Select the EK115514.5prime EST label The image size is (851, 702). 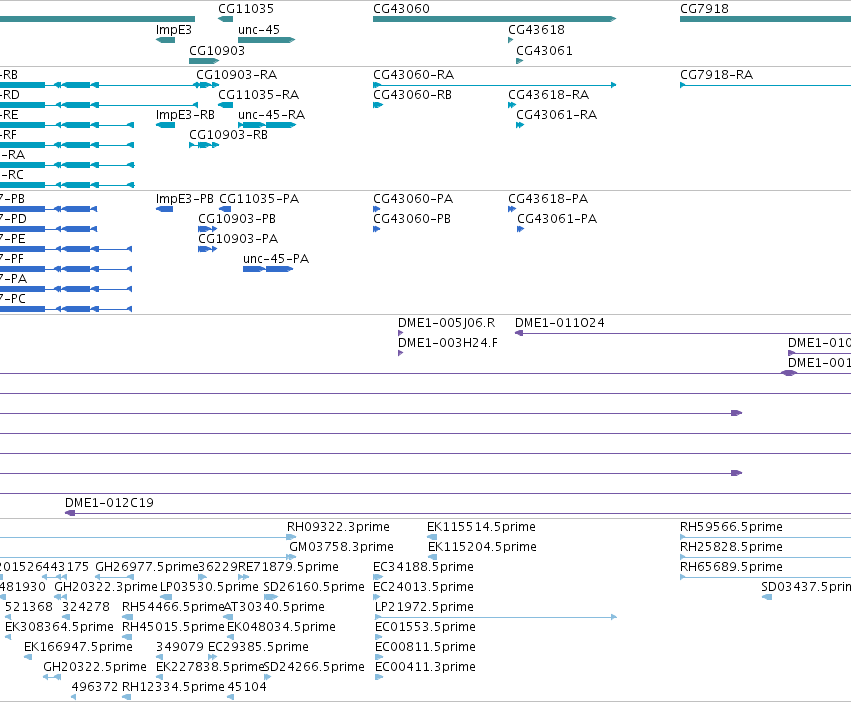481,527
